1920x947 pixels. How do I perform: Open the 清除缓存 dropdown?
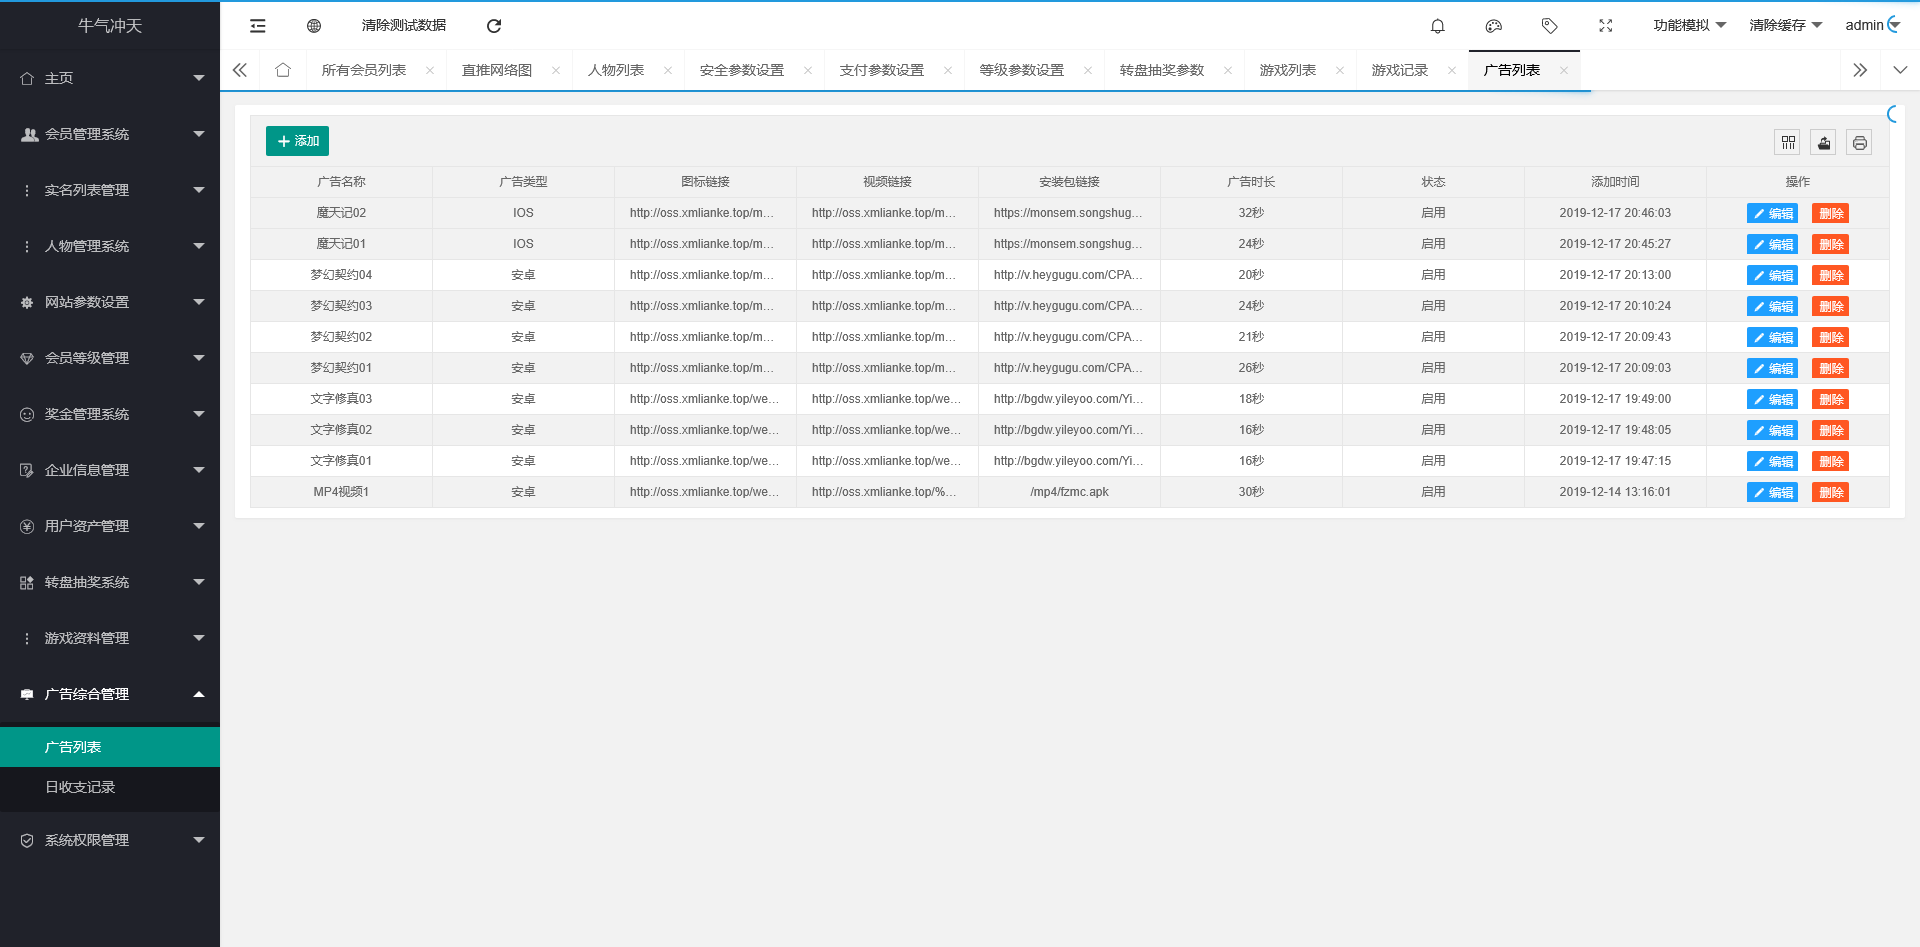1785,26
